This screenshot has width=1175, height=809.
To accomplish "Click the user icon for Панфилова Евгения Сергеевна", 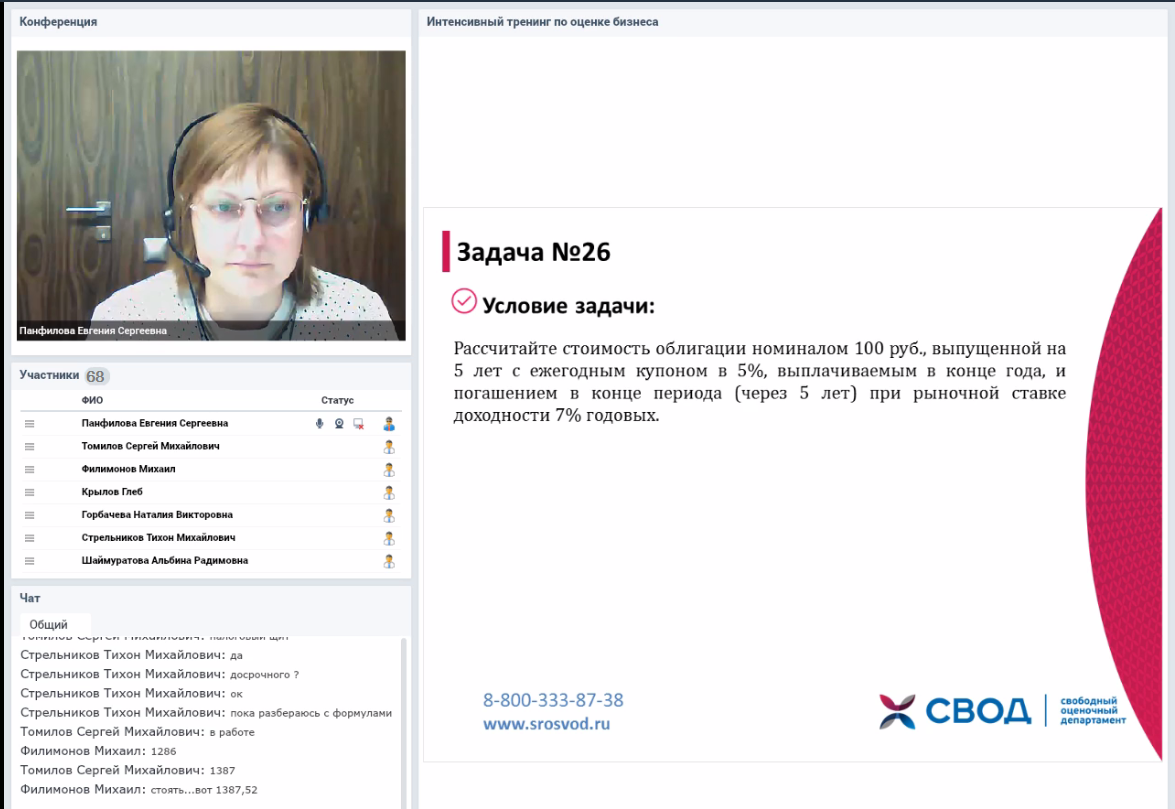I will (389, 424).
